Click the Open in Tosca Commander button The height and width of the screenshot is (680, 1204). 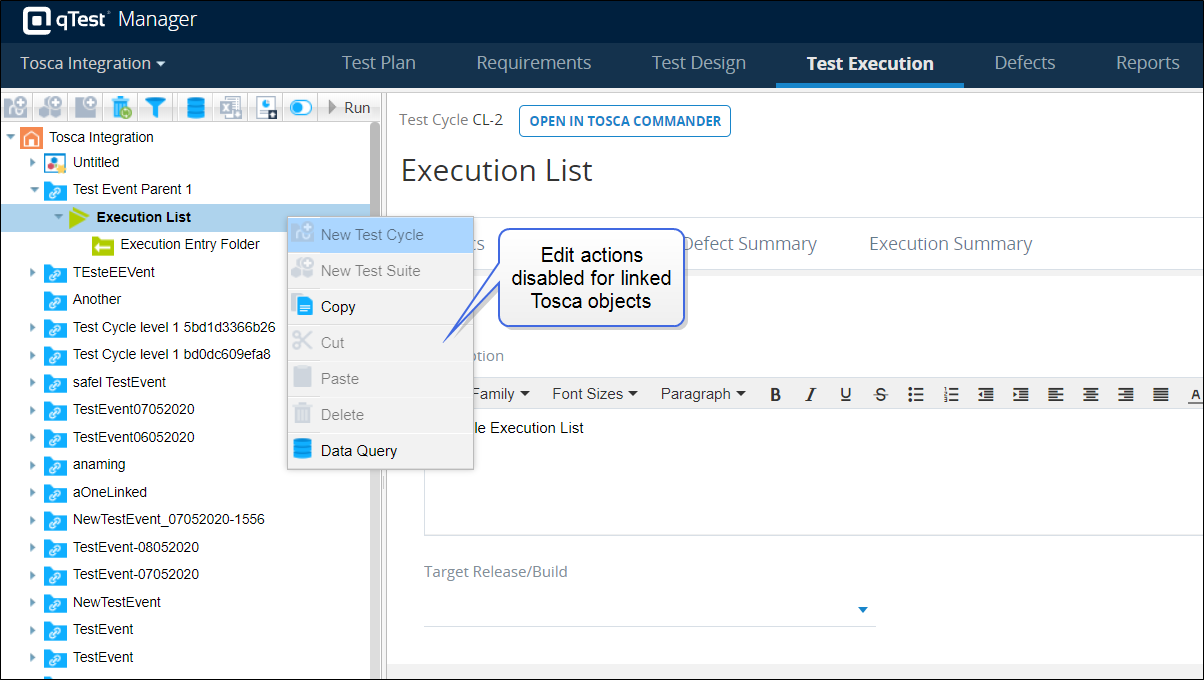coord(624,121)
